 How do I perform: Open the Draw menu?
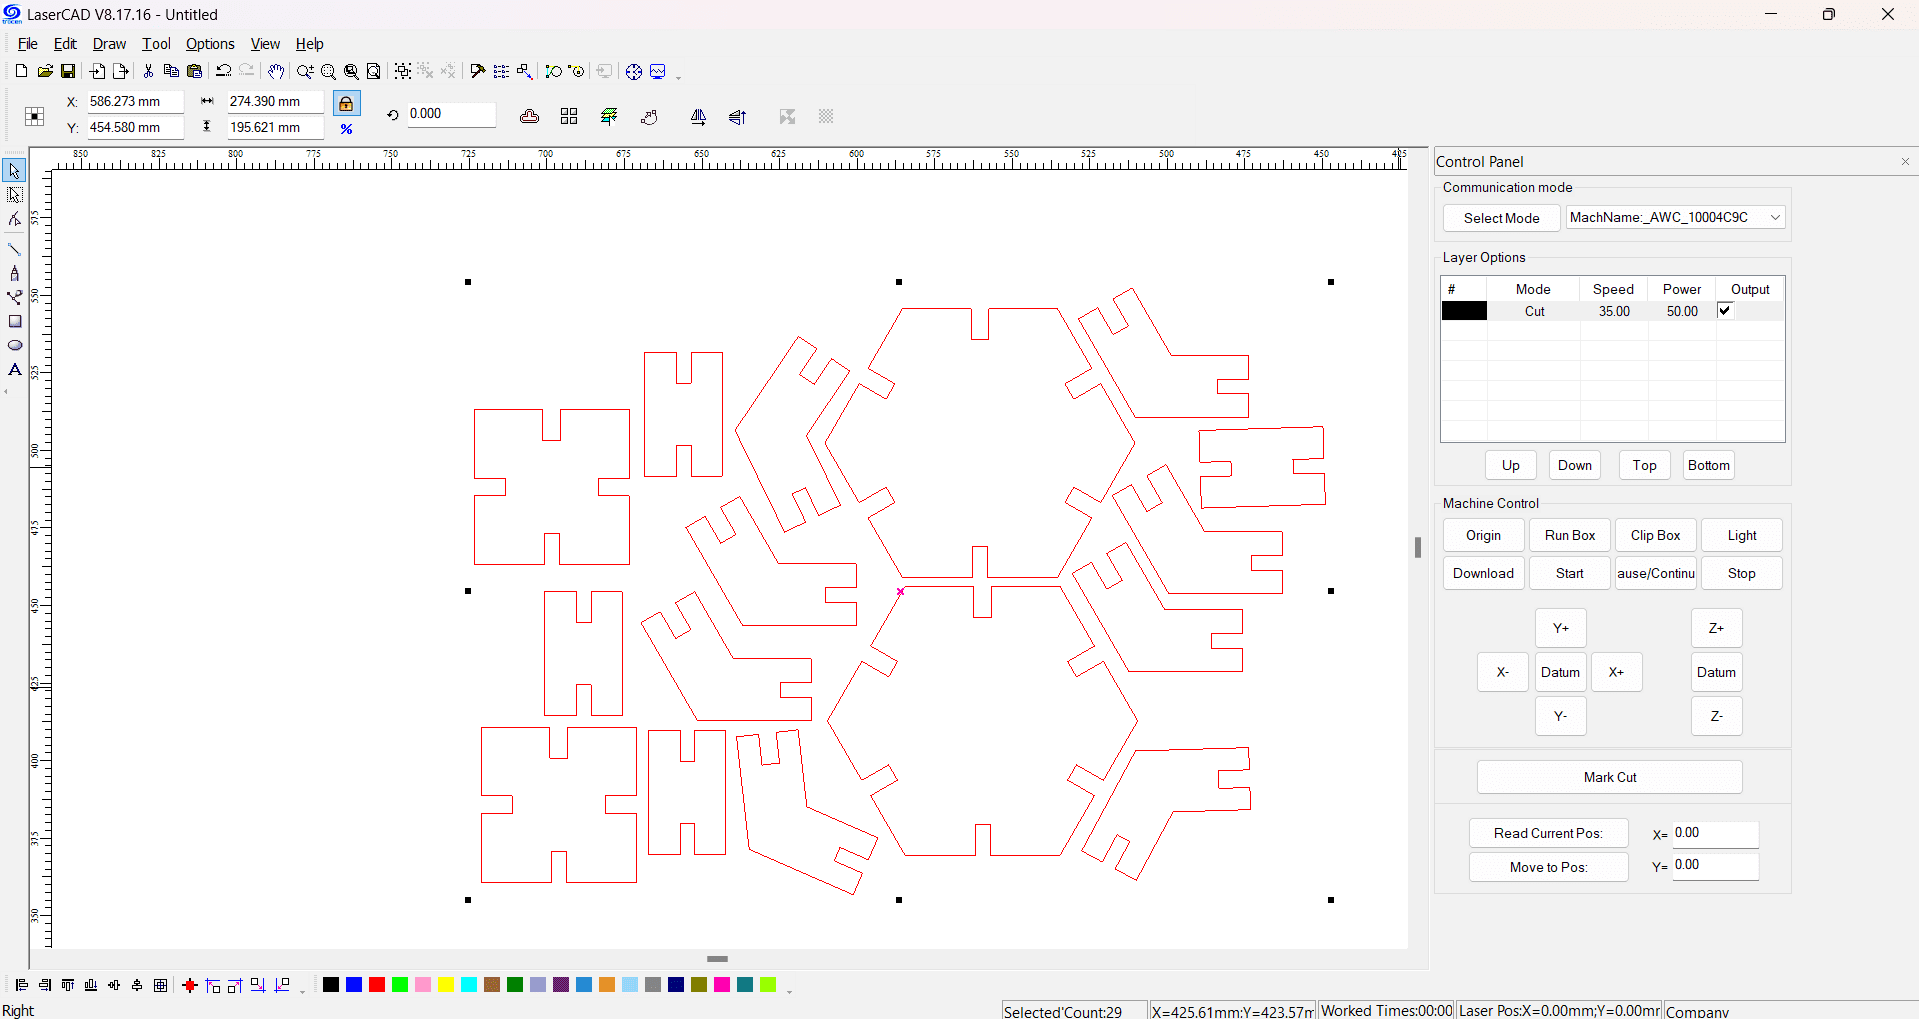[109, 44]
